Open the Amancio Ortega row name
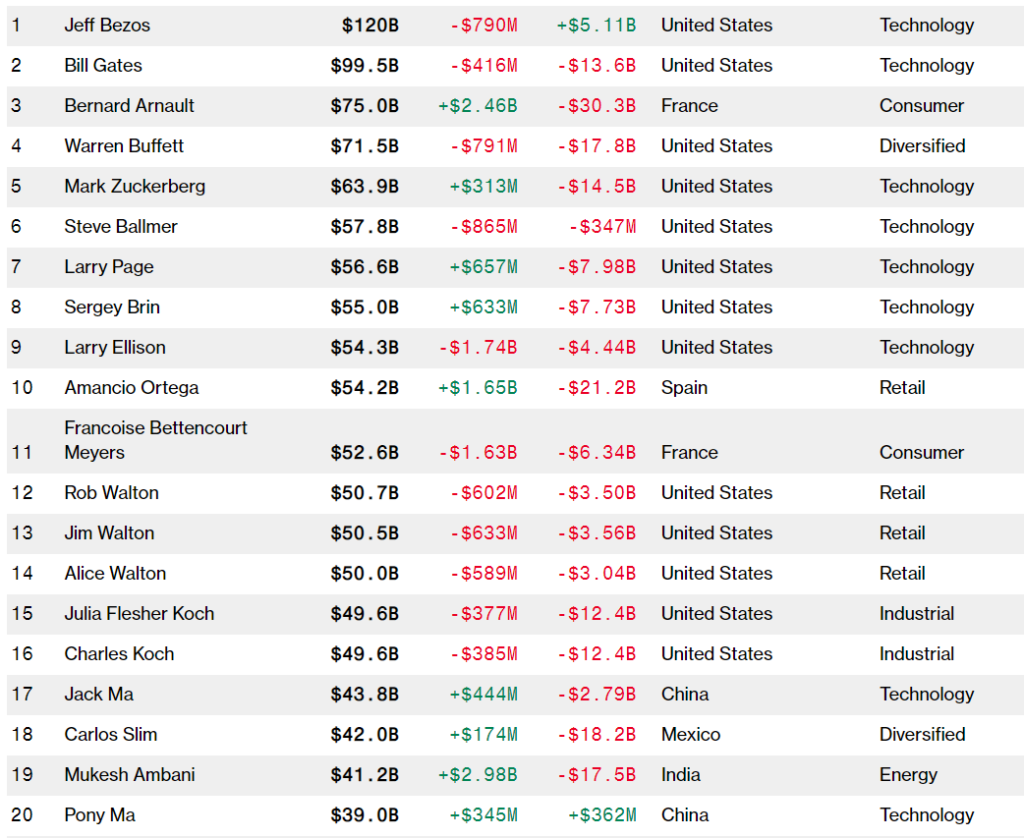 click(x=131, y=387)
